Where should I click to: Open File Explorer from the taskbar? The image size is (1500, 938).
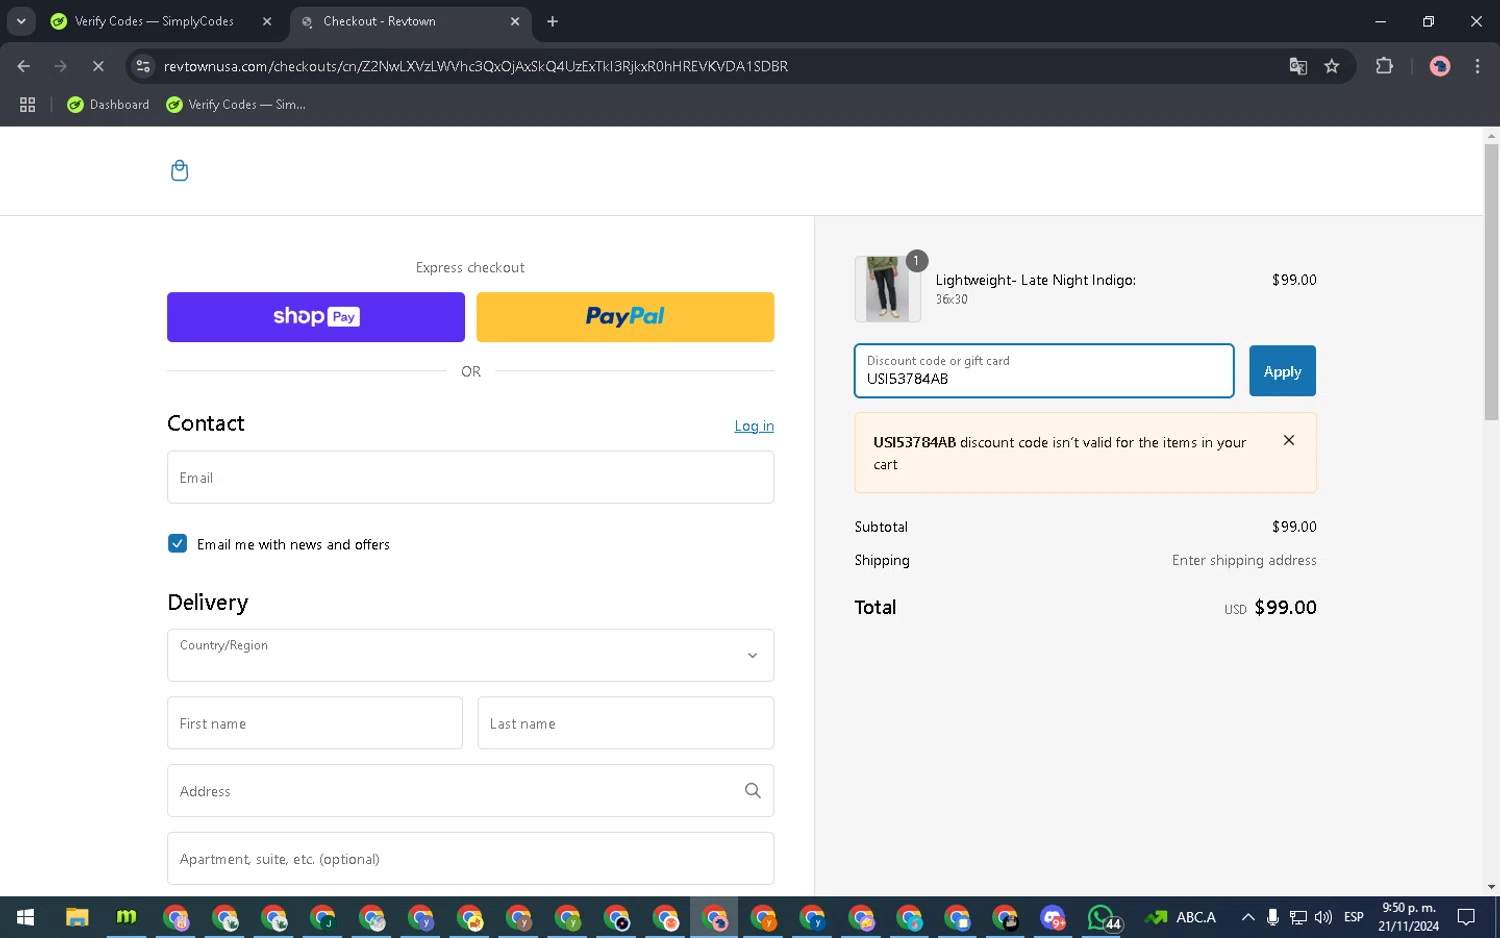point(77,917)
